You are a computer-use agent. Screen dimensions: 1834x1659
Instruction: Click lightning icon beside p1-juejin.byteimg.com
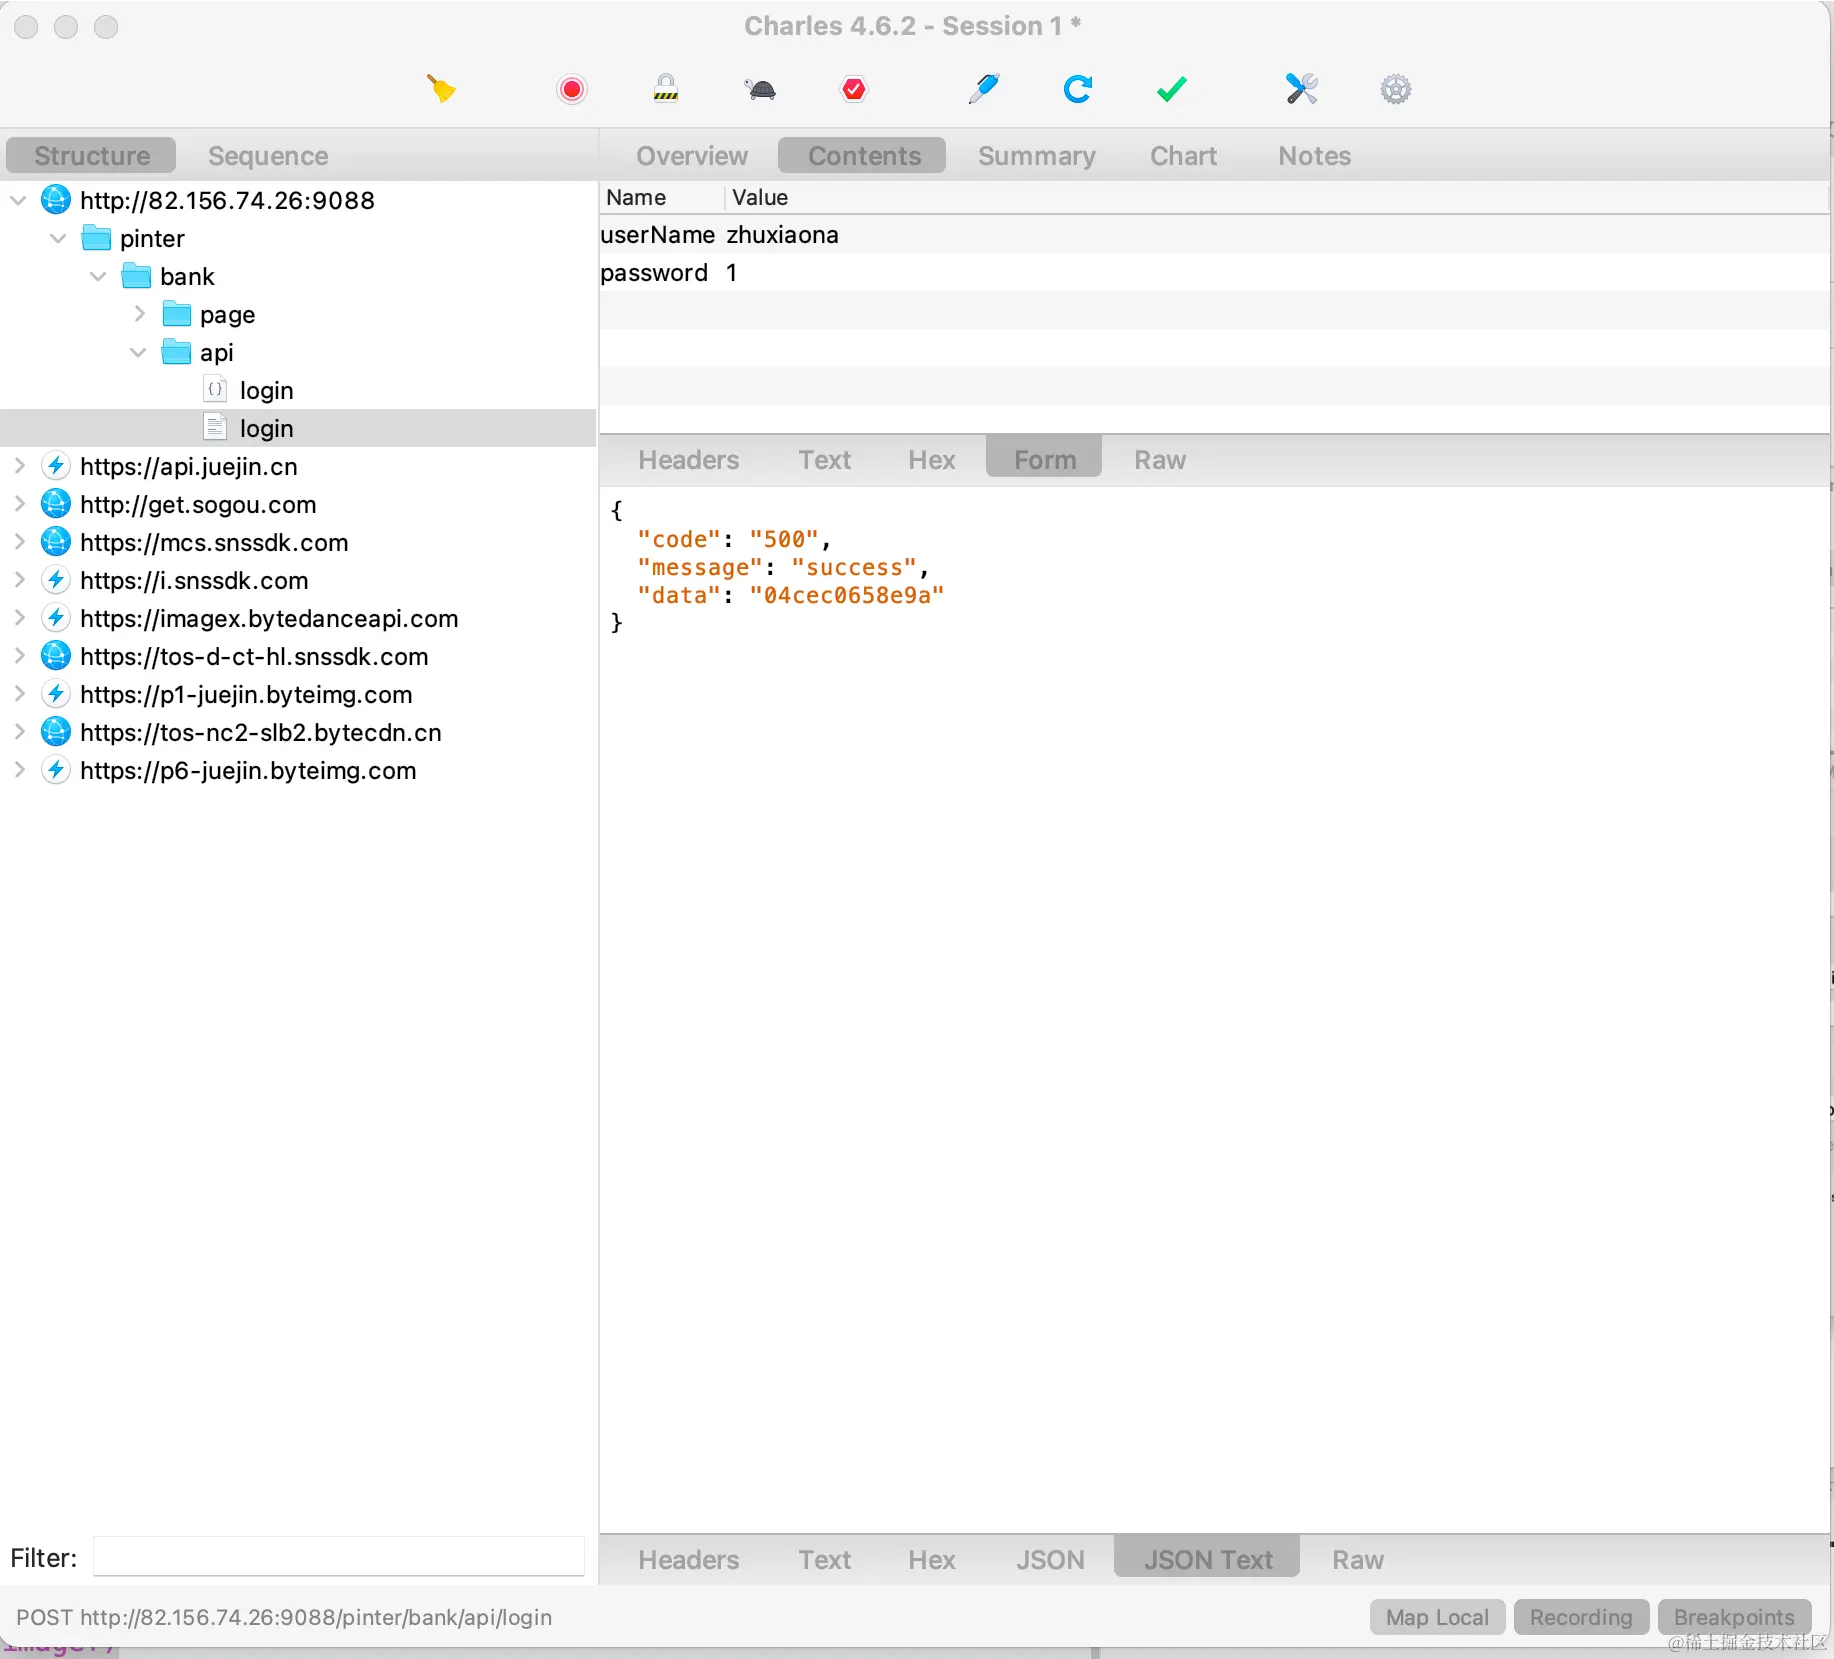pos(56,694)
